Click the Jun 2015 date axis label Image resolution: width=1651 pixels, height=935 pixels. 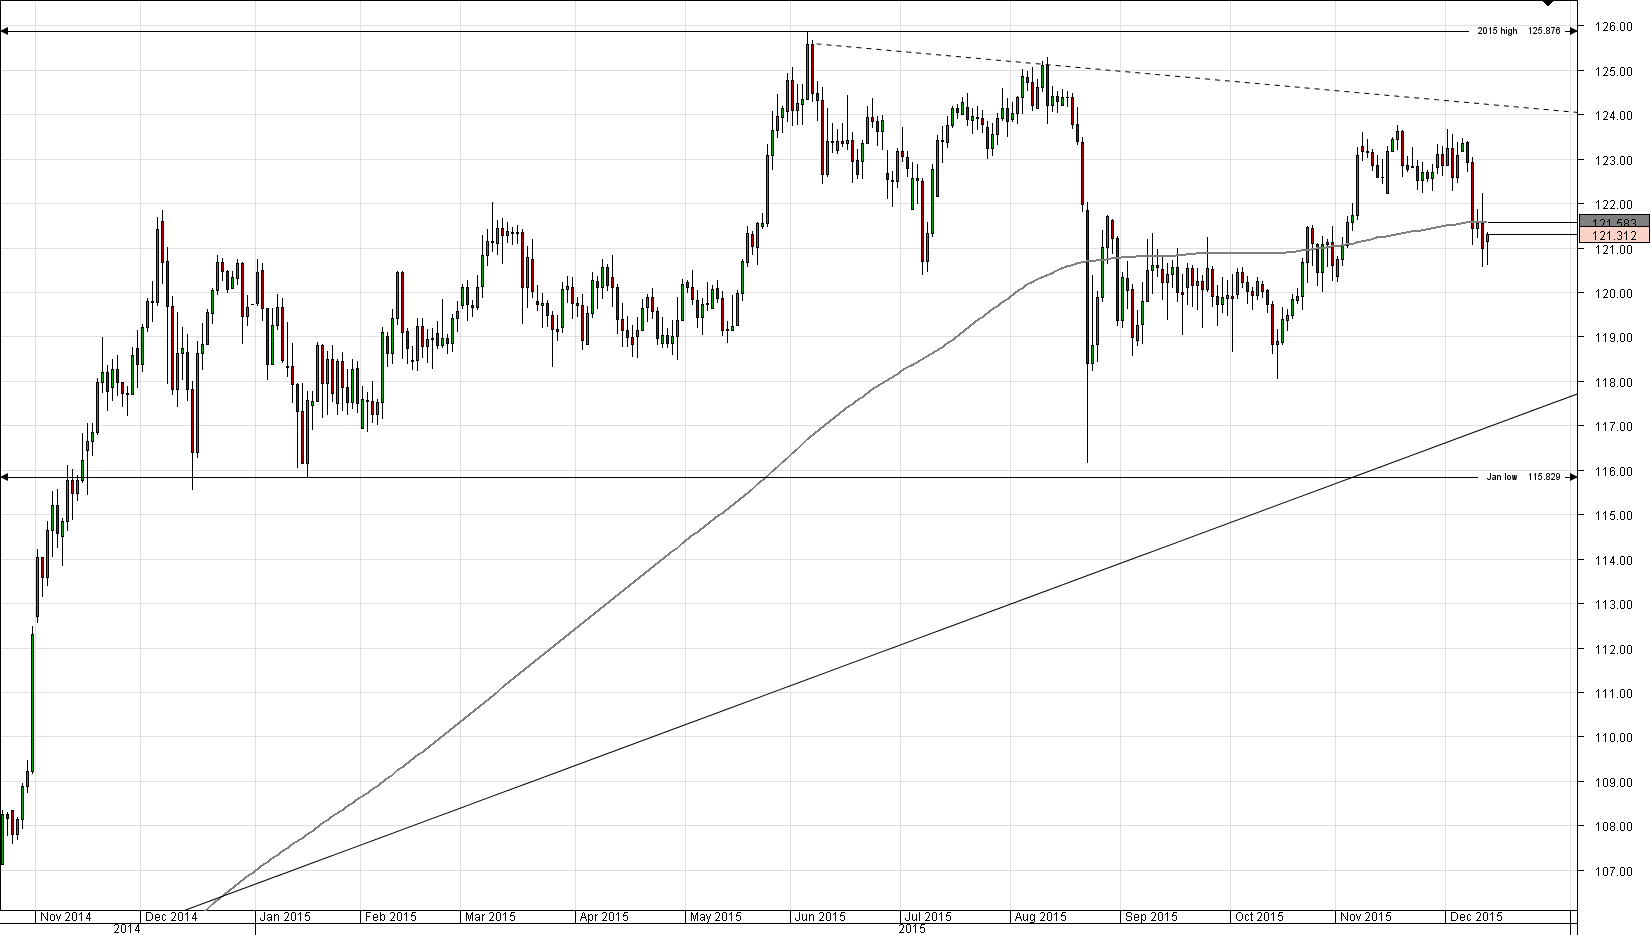pos(820,917)
